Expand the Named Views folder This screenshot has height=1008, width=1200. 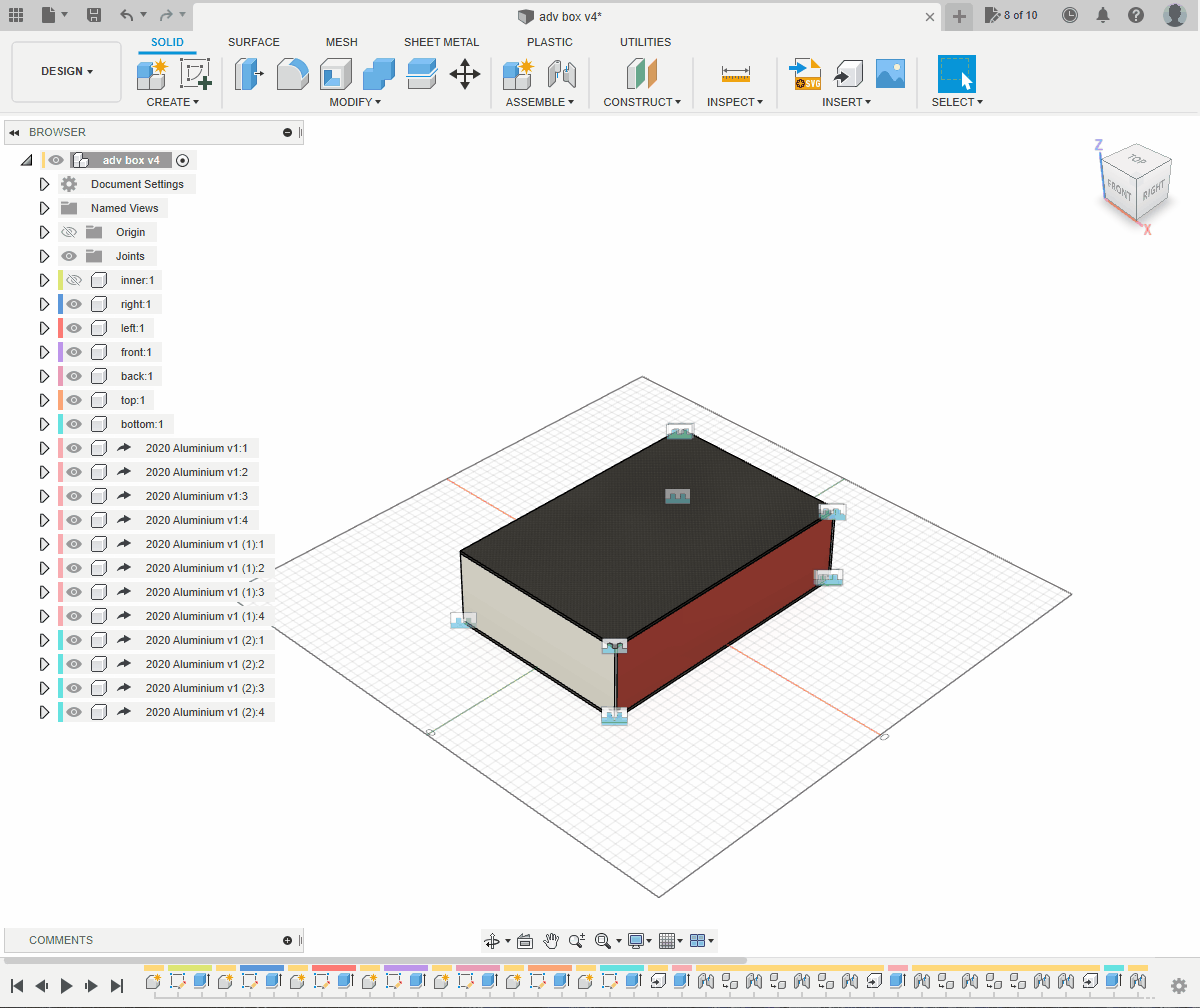pos(44,208)
